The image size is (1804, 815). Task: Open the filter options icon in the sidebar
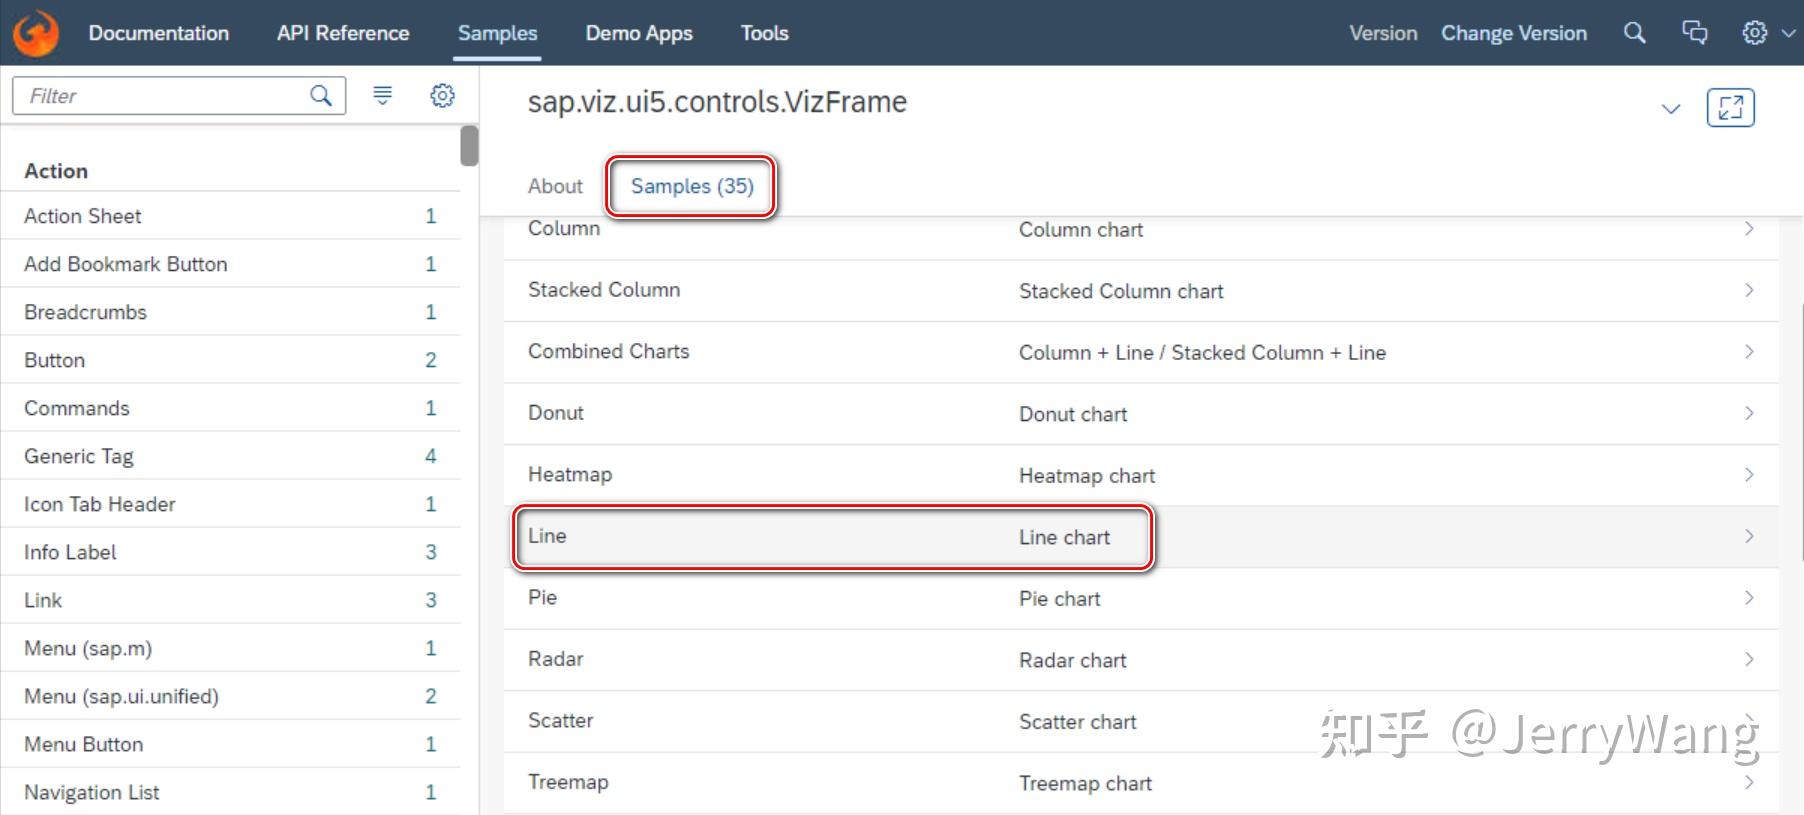click(x=382, y=95)
